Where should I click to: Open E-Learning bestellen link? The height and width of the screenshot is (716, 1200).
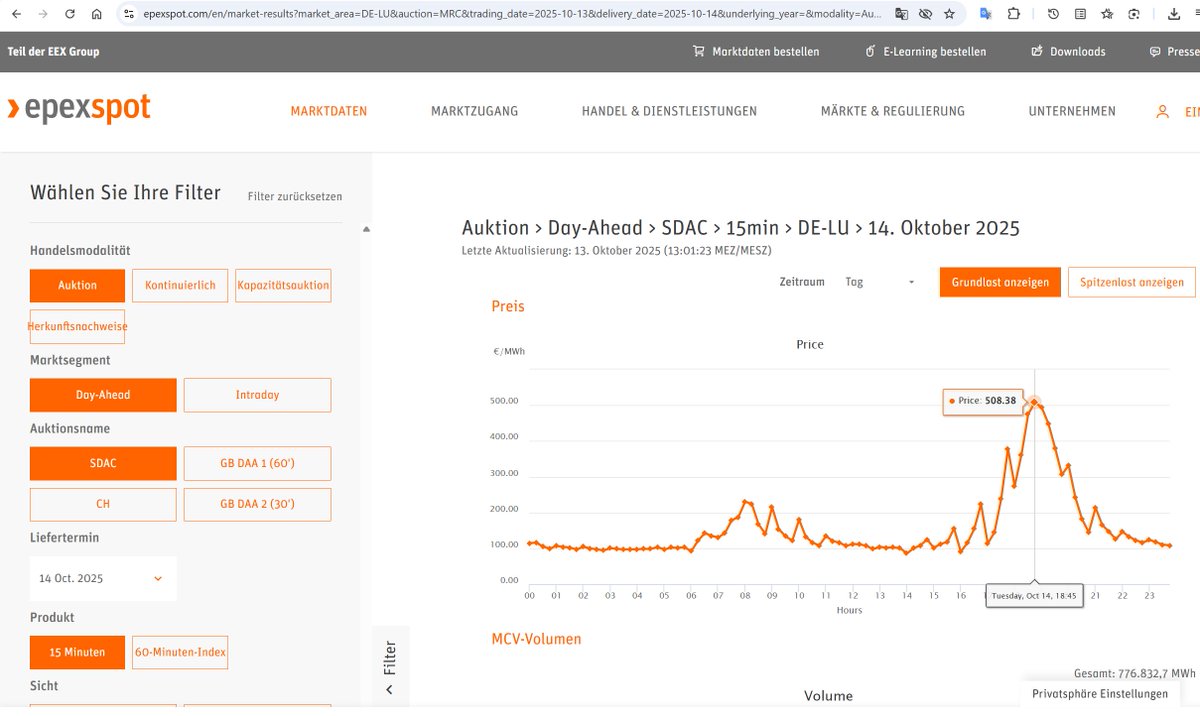pos(934,51)
